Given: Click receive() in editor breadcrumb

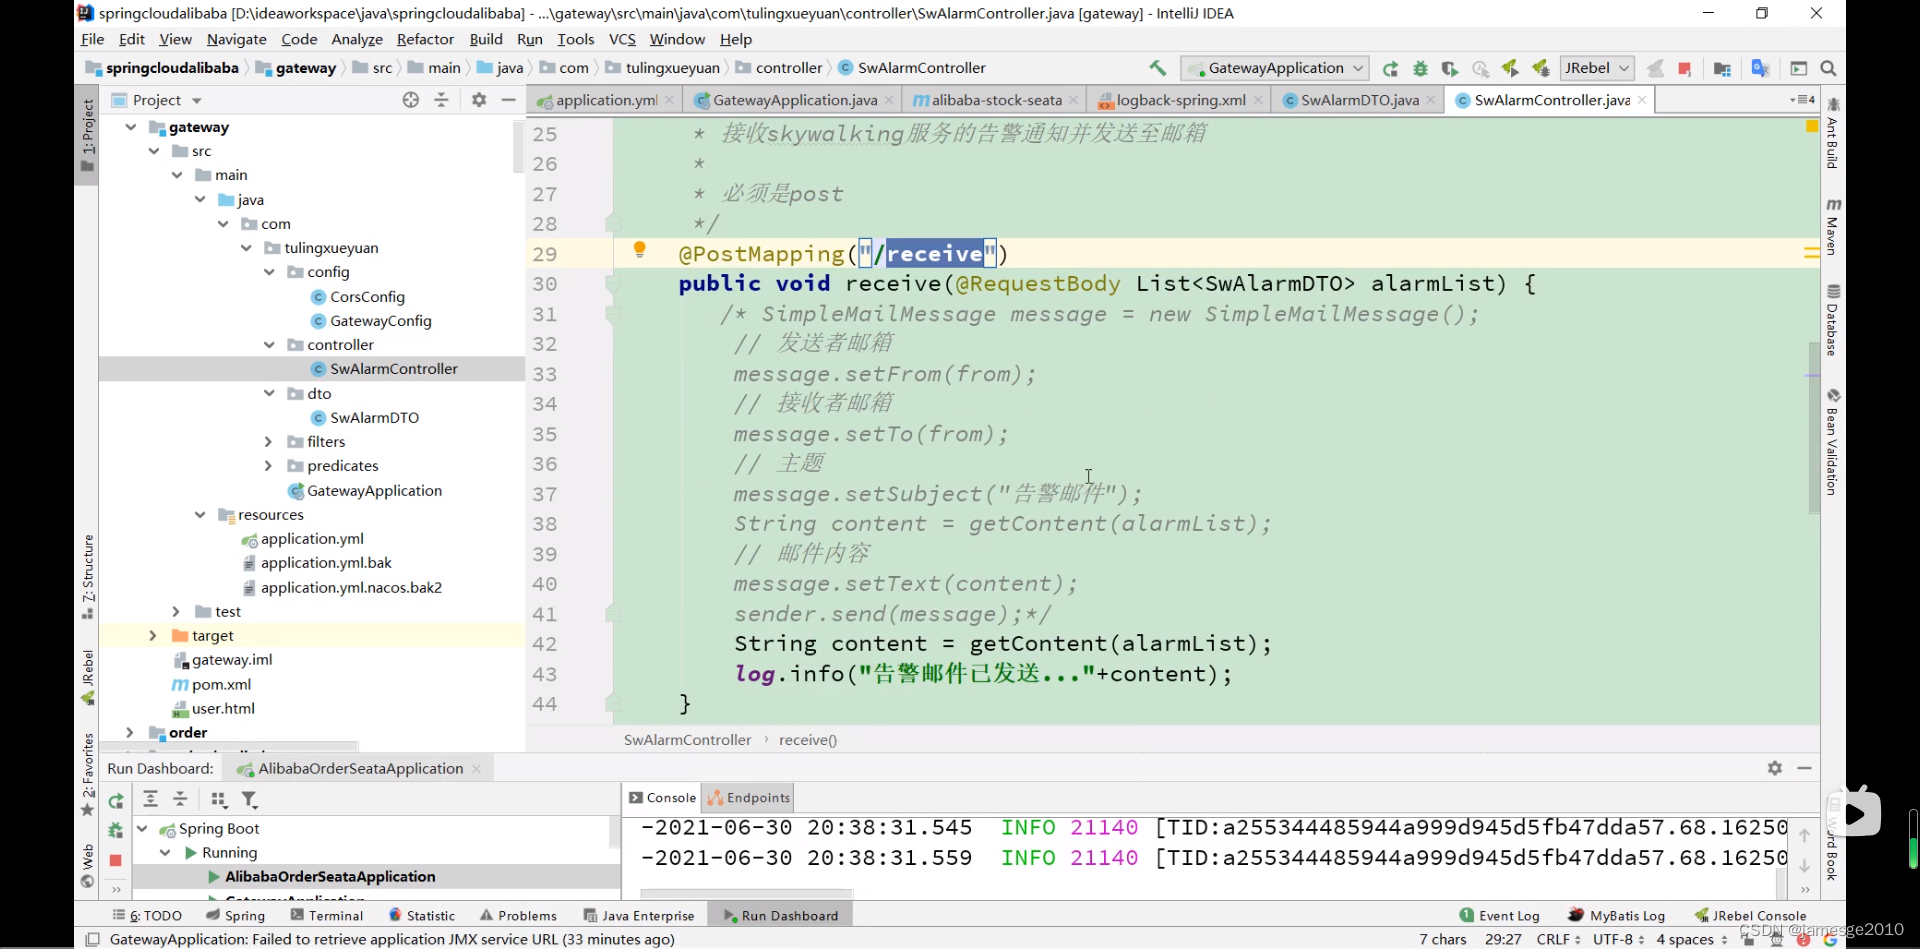Looking at the screenshot, I should click(808, 740).
